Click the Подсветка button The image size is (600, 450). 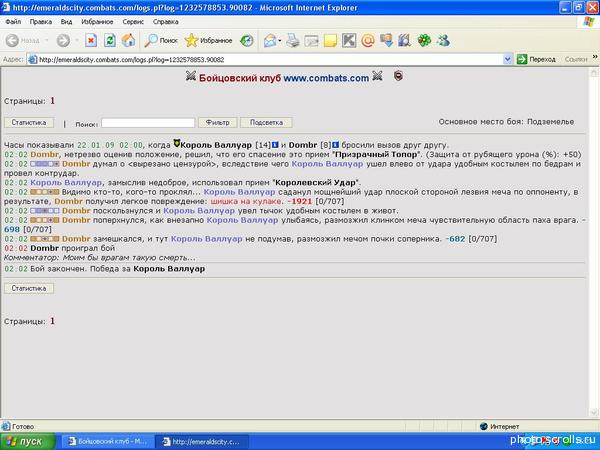(x=266, y=122)
